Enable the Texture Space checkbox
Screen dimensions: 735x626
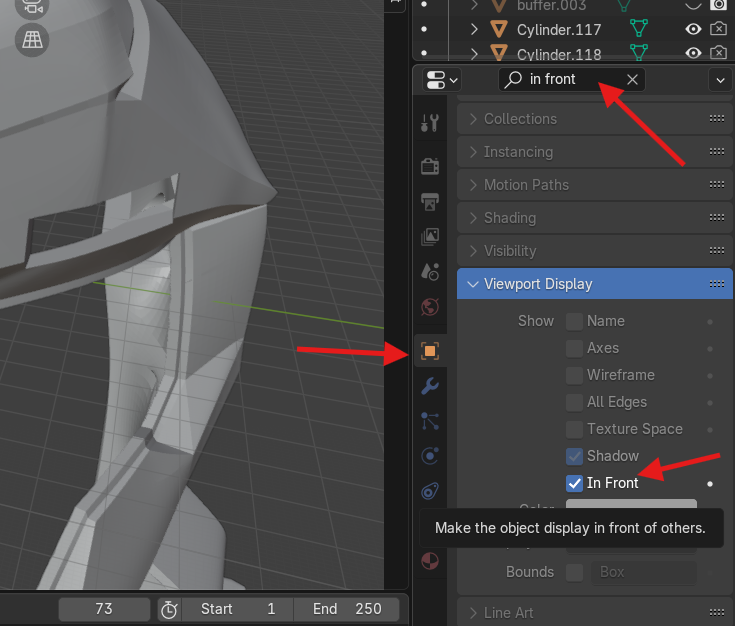[x=574, y=430]
